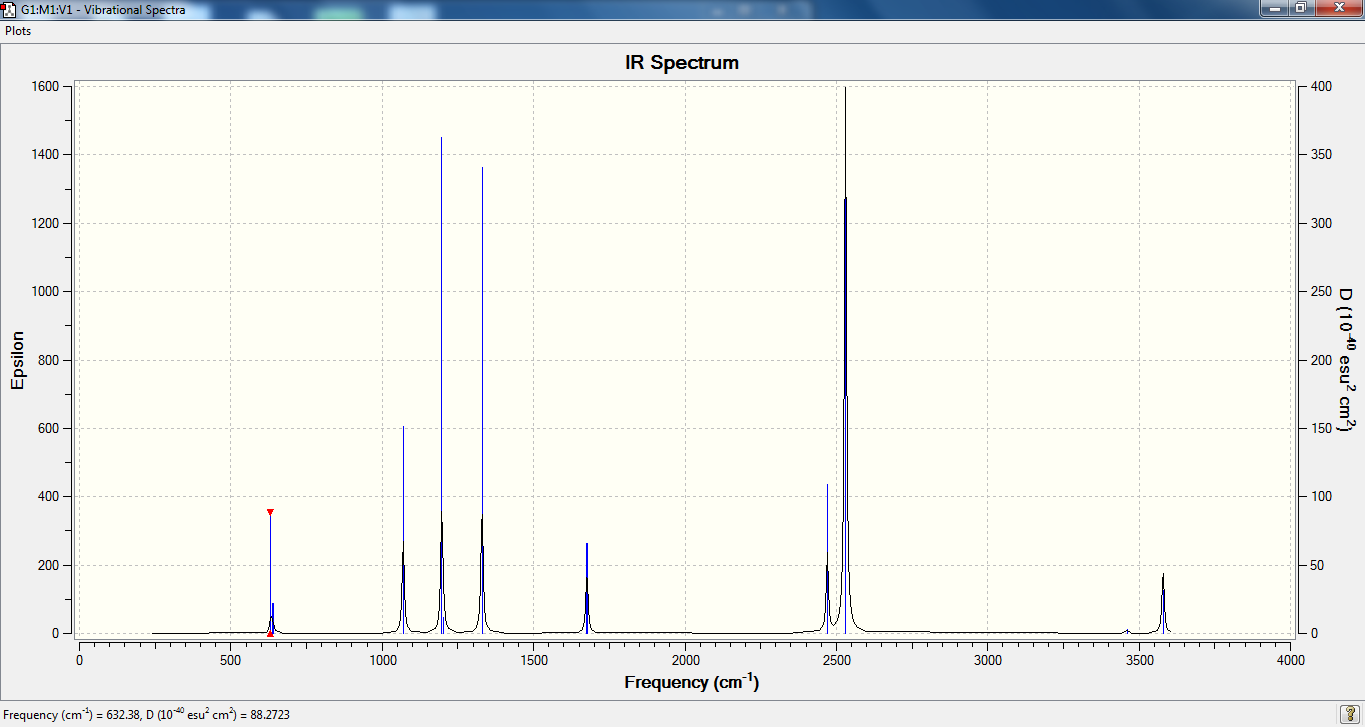Select the peak near 3580 cm-1
The height and width of the screenshot is (727, 1365).
click(x=1163, y=603)
